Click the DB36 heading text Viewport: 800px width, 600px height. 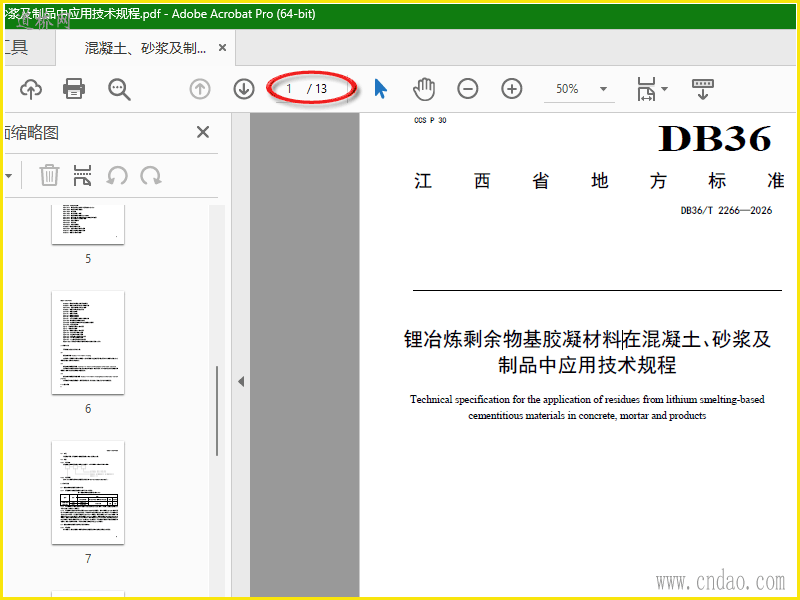coord(714,139)
